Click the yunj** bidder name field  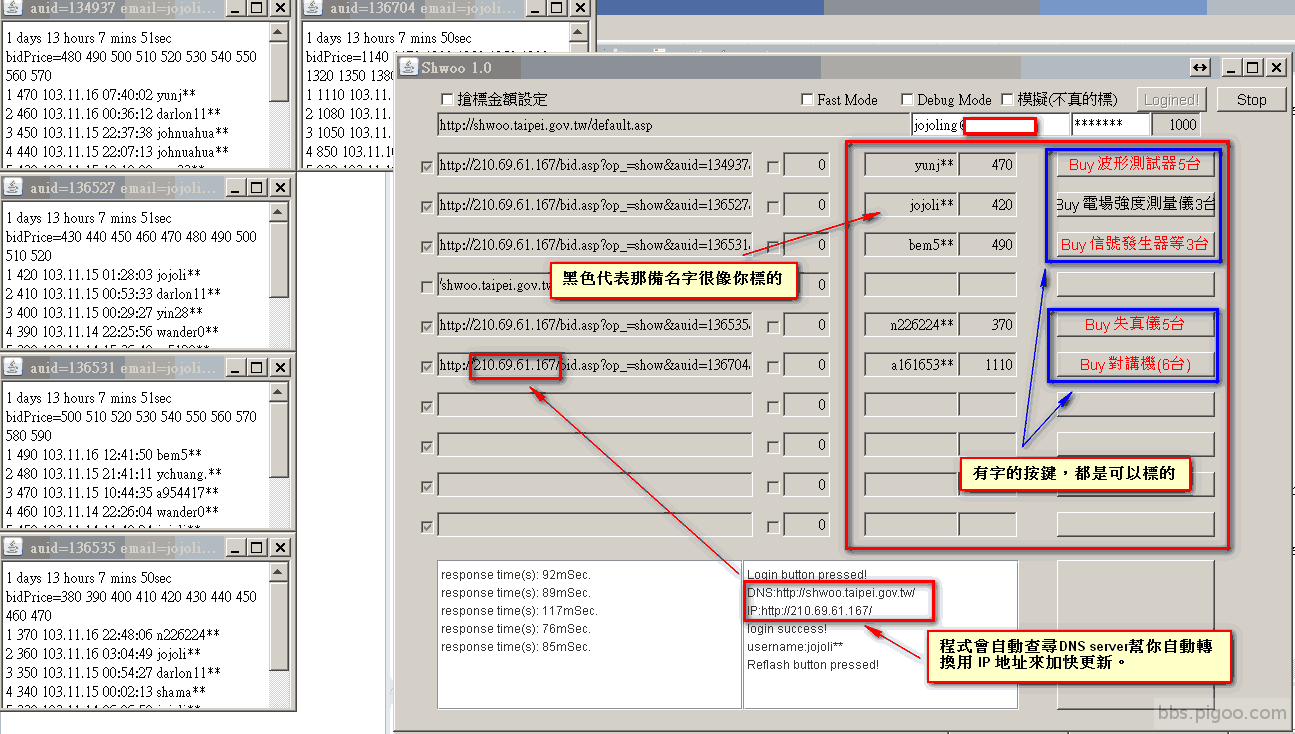coord(911,165)
